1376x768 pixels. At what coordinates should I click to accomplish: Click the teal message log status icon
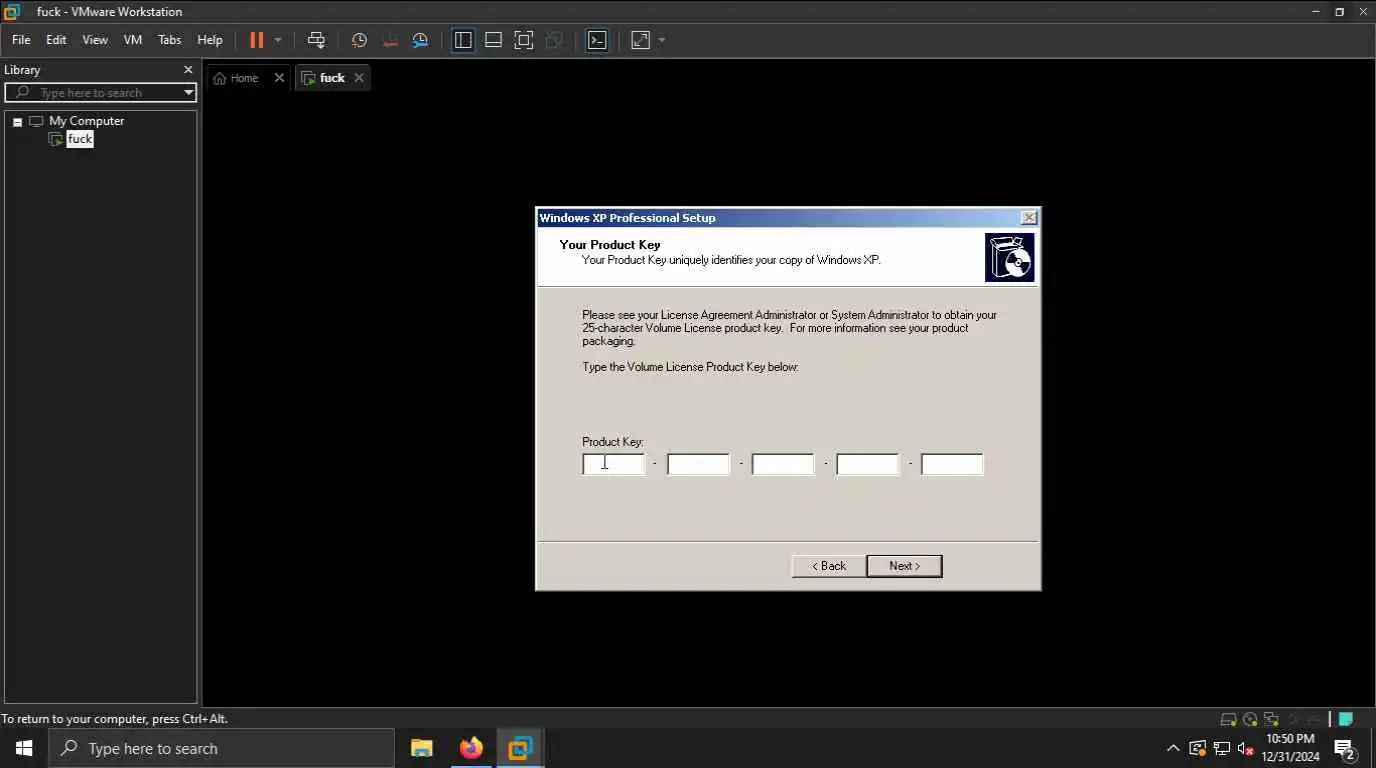1346,719
